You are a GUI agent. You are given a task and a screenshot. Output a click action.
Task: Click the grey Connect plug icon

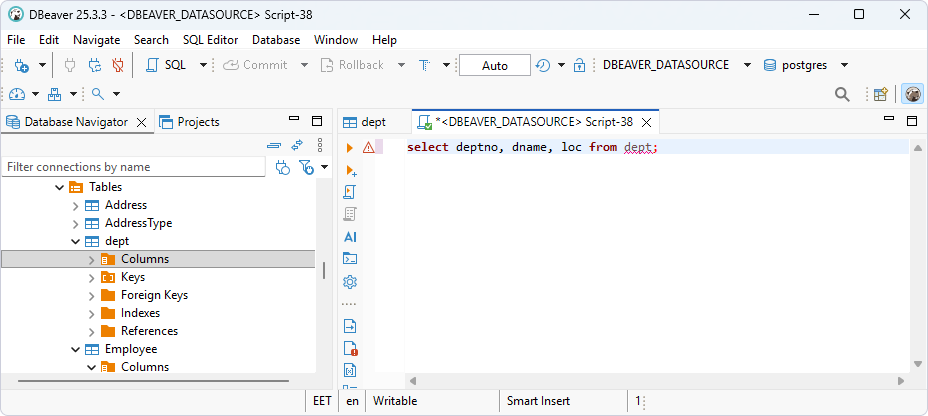[x=70, y=65]
